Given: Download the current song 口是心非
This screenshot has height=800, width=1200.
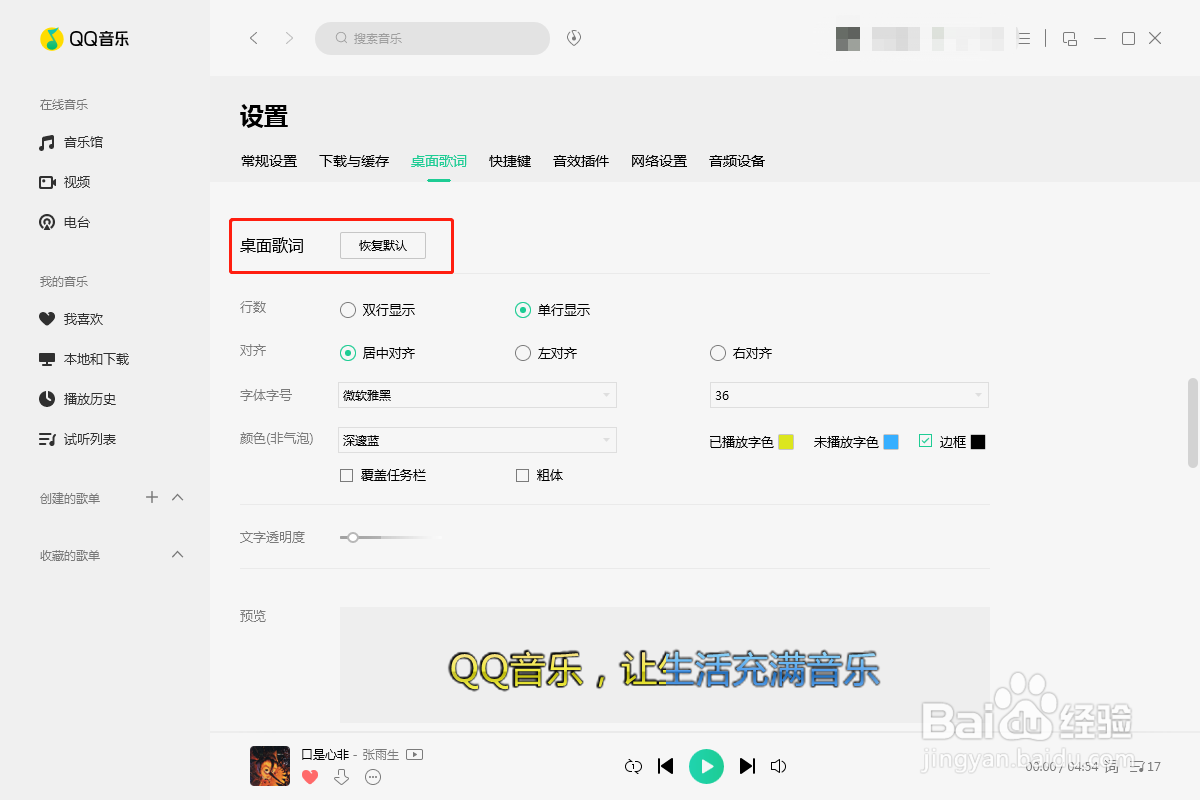Looking at the screenshot, I should 341,777.
